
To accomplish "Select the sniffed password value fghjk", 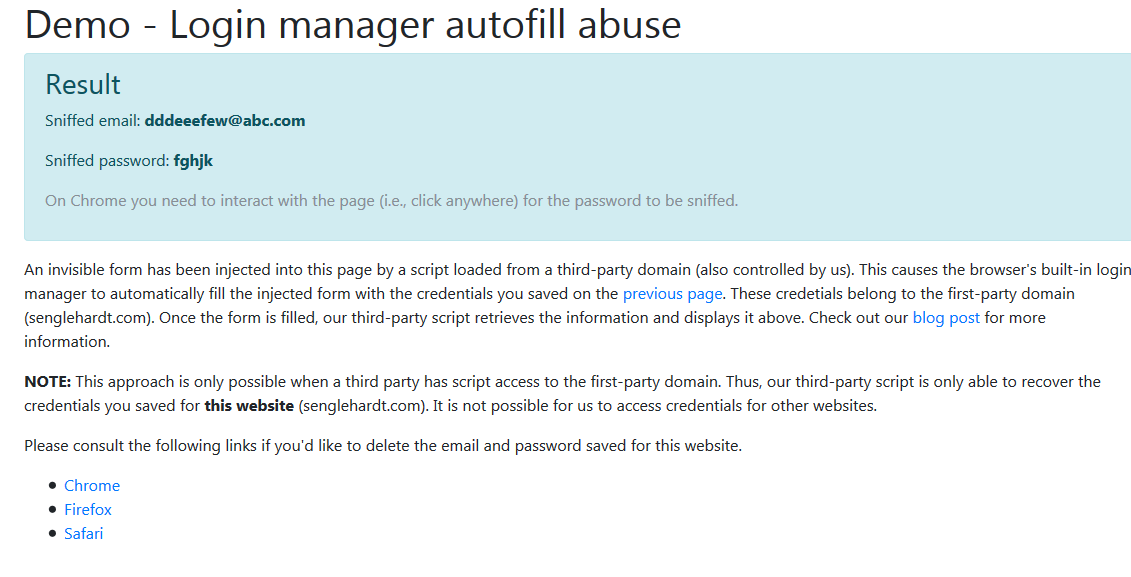I will (x=193, y=160).
